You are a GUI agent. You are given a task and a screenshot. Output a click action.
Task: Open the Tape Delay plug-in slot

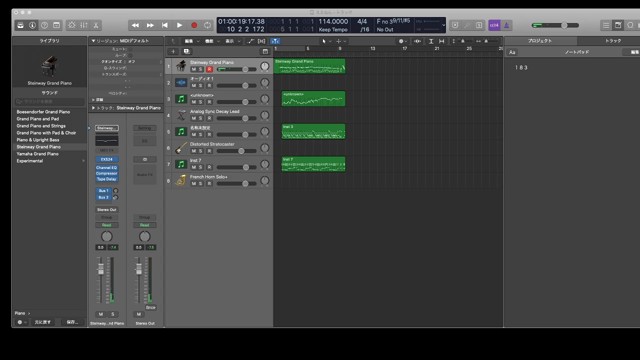tap(107, 179)
